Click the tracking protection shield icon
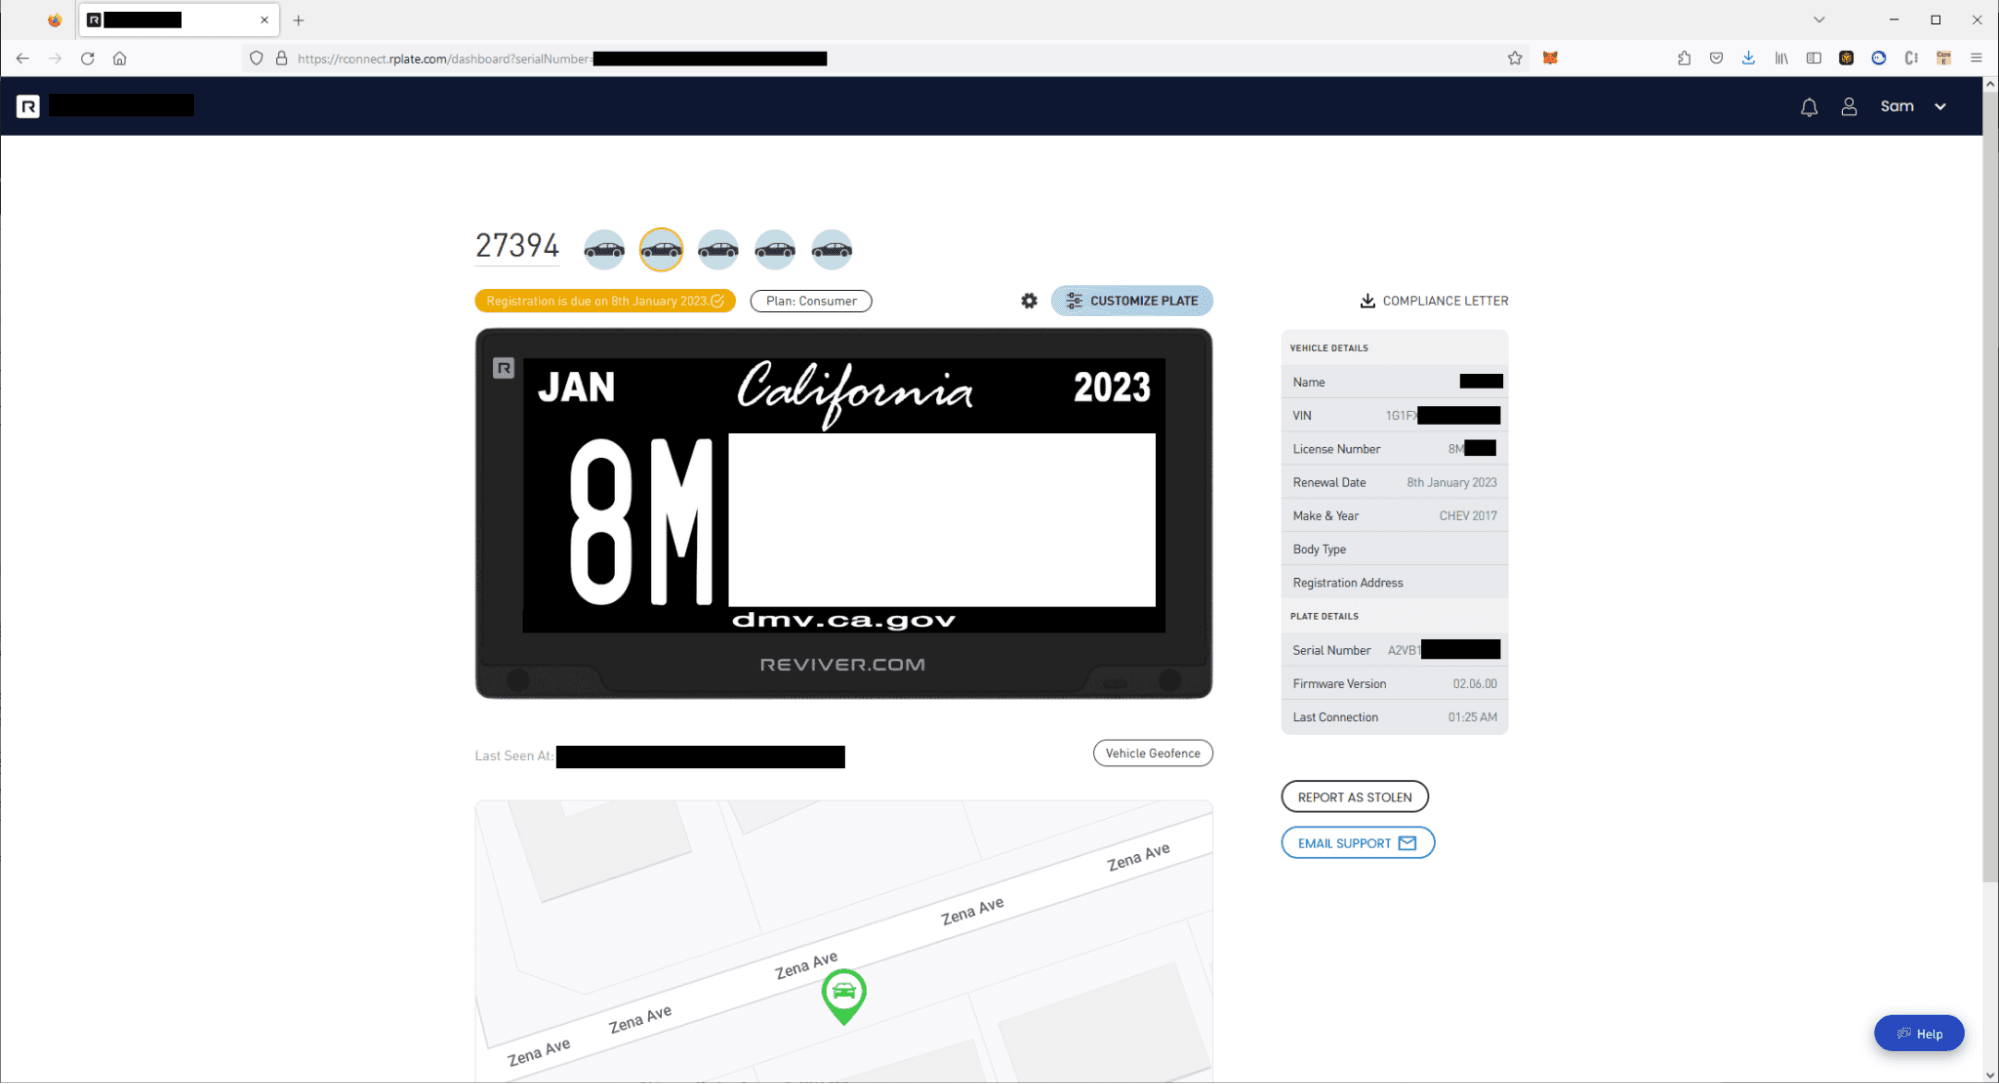This screenshot has height=1084, width=1999. pos(256,58)
